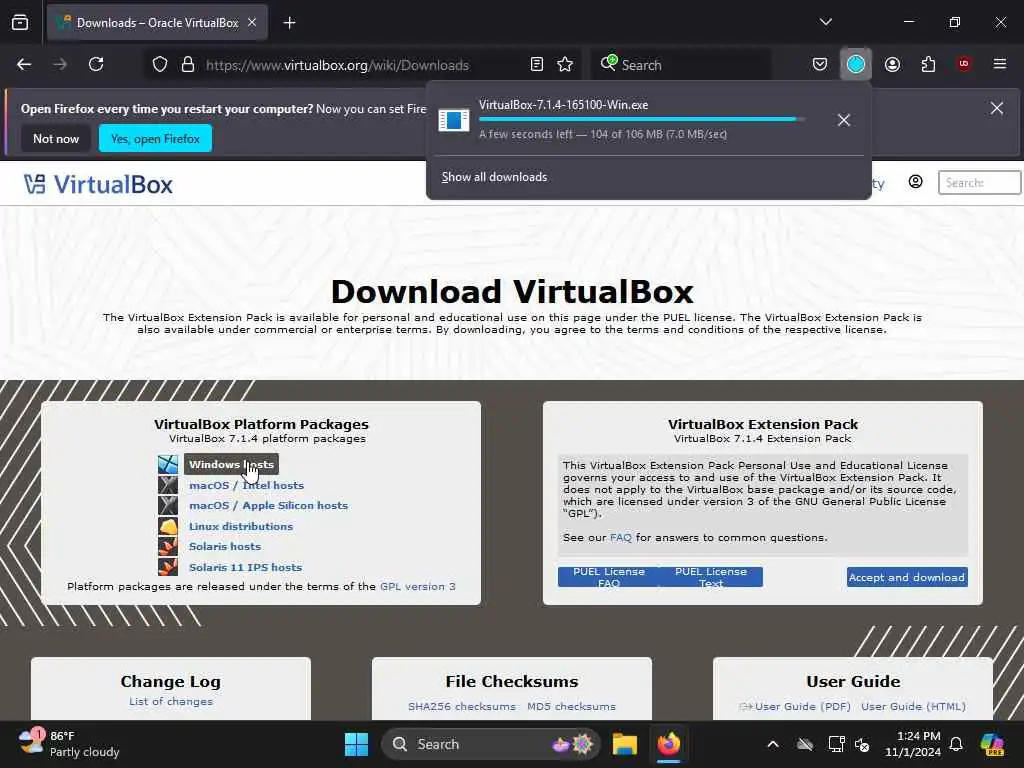Open the Solaris 11 IPS hosts link

click(x=246, y=568)
